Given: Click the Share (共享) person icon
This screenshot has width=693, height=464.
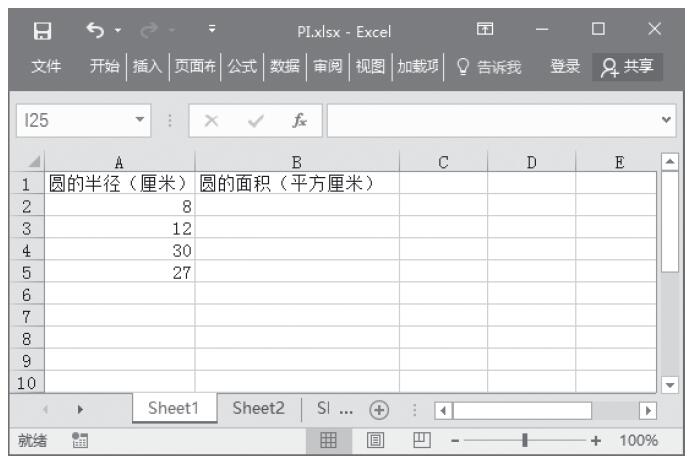Looking at the screenshot, I should (x=610, y=67).
